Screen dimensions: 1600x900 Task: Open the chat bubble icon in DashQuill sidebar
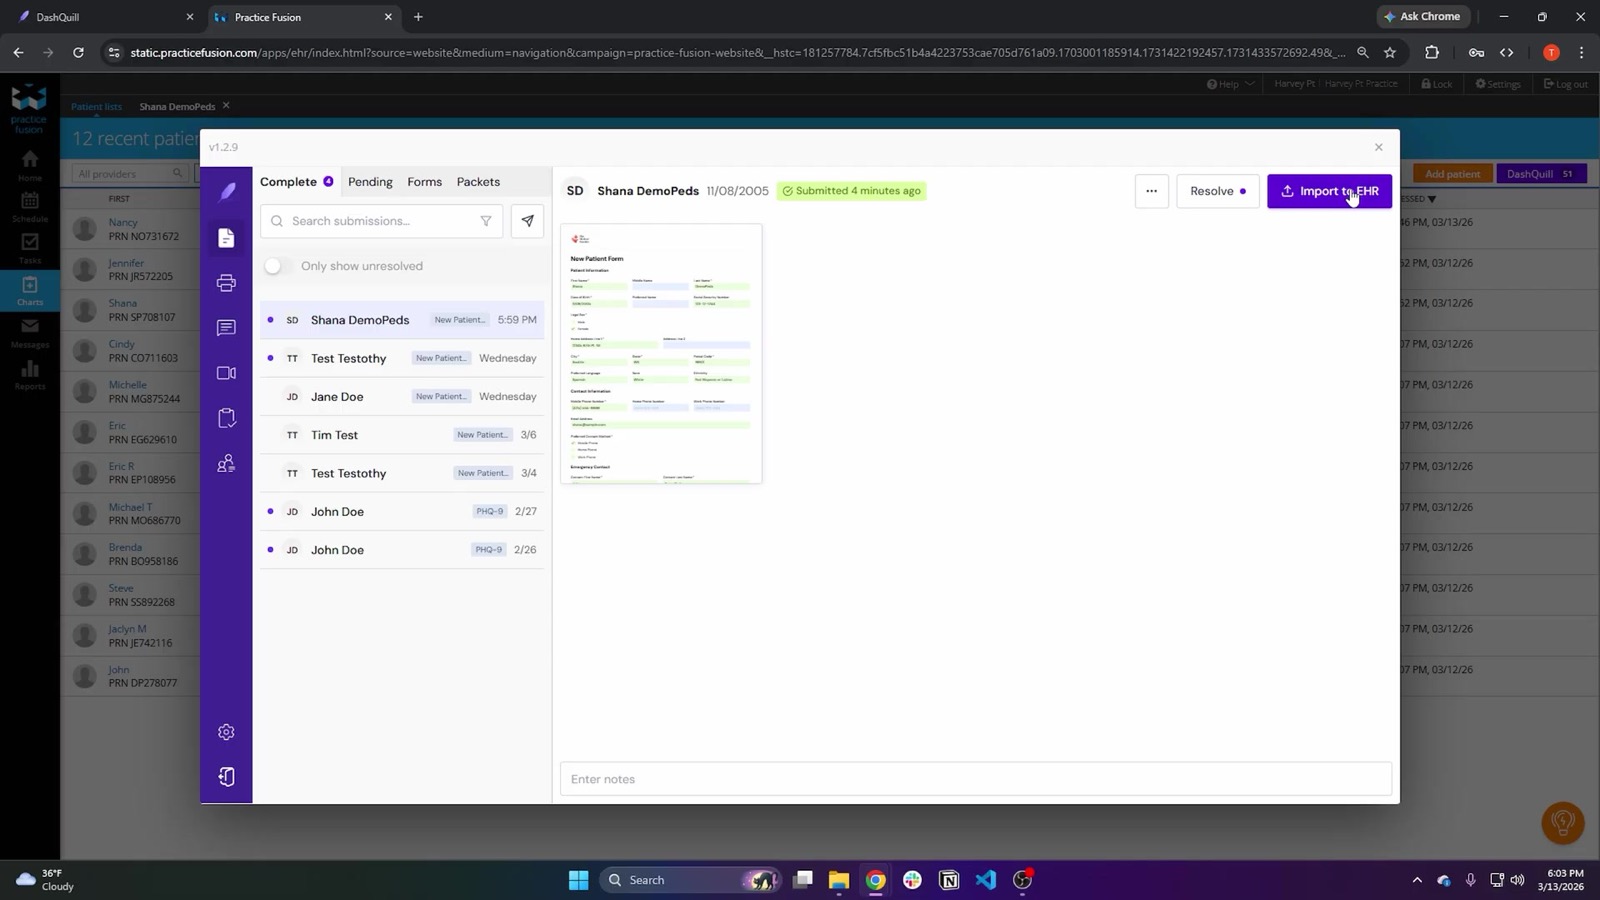point(226,328)
